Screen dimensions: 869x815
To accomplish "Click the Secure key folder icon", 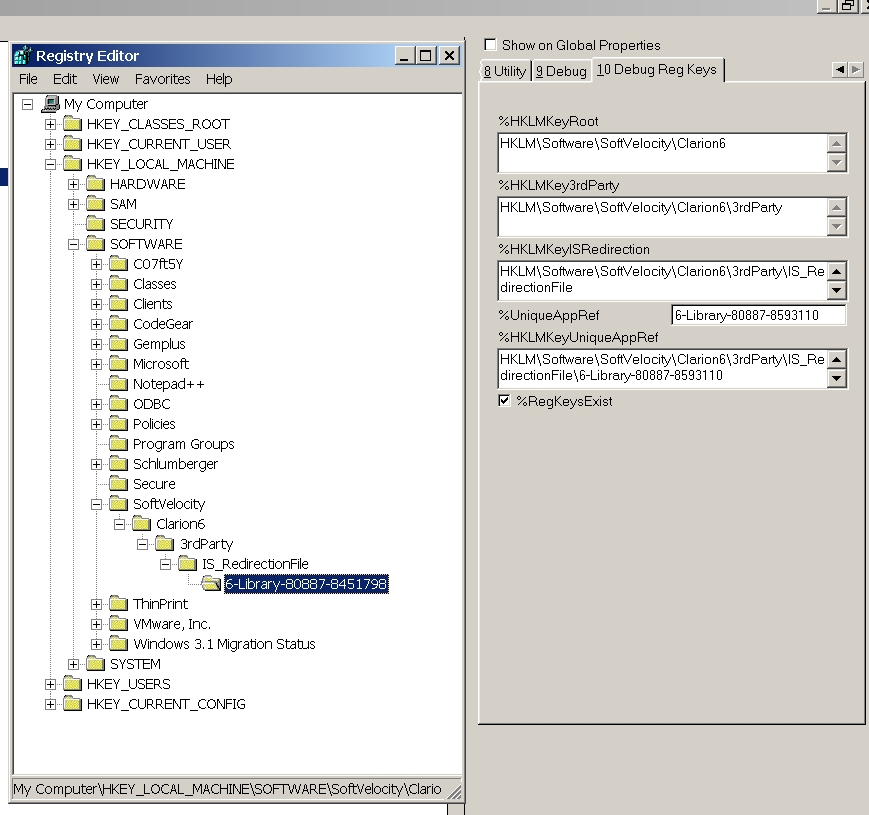I will tap(118, 484).
